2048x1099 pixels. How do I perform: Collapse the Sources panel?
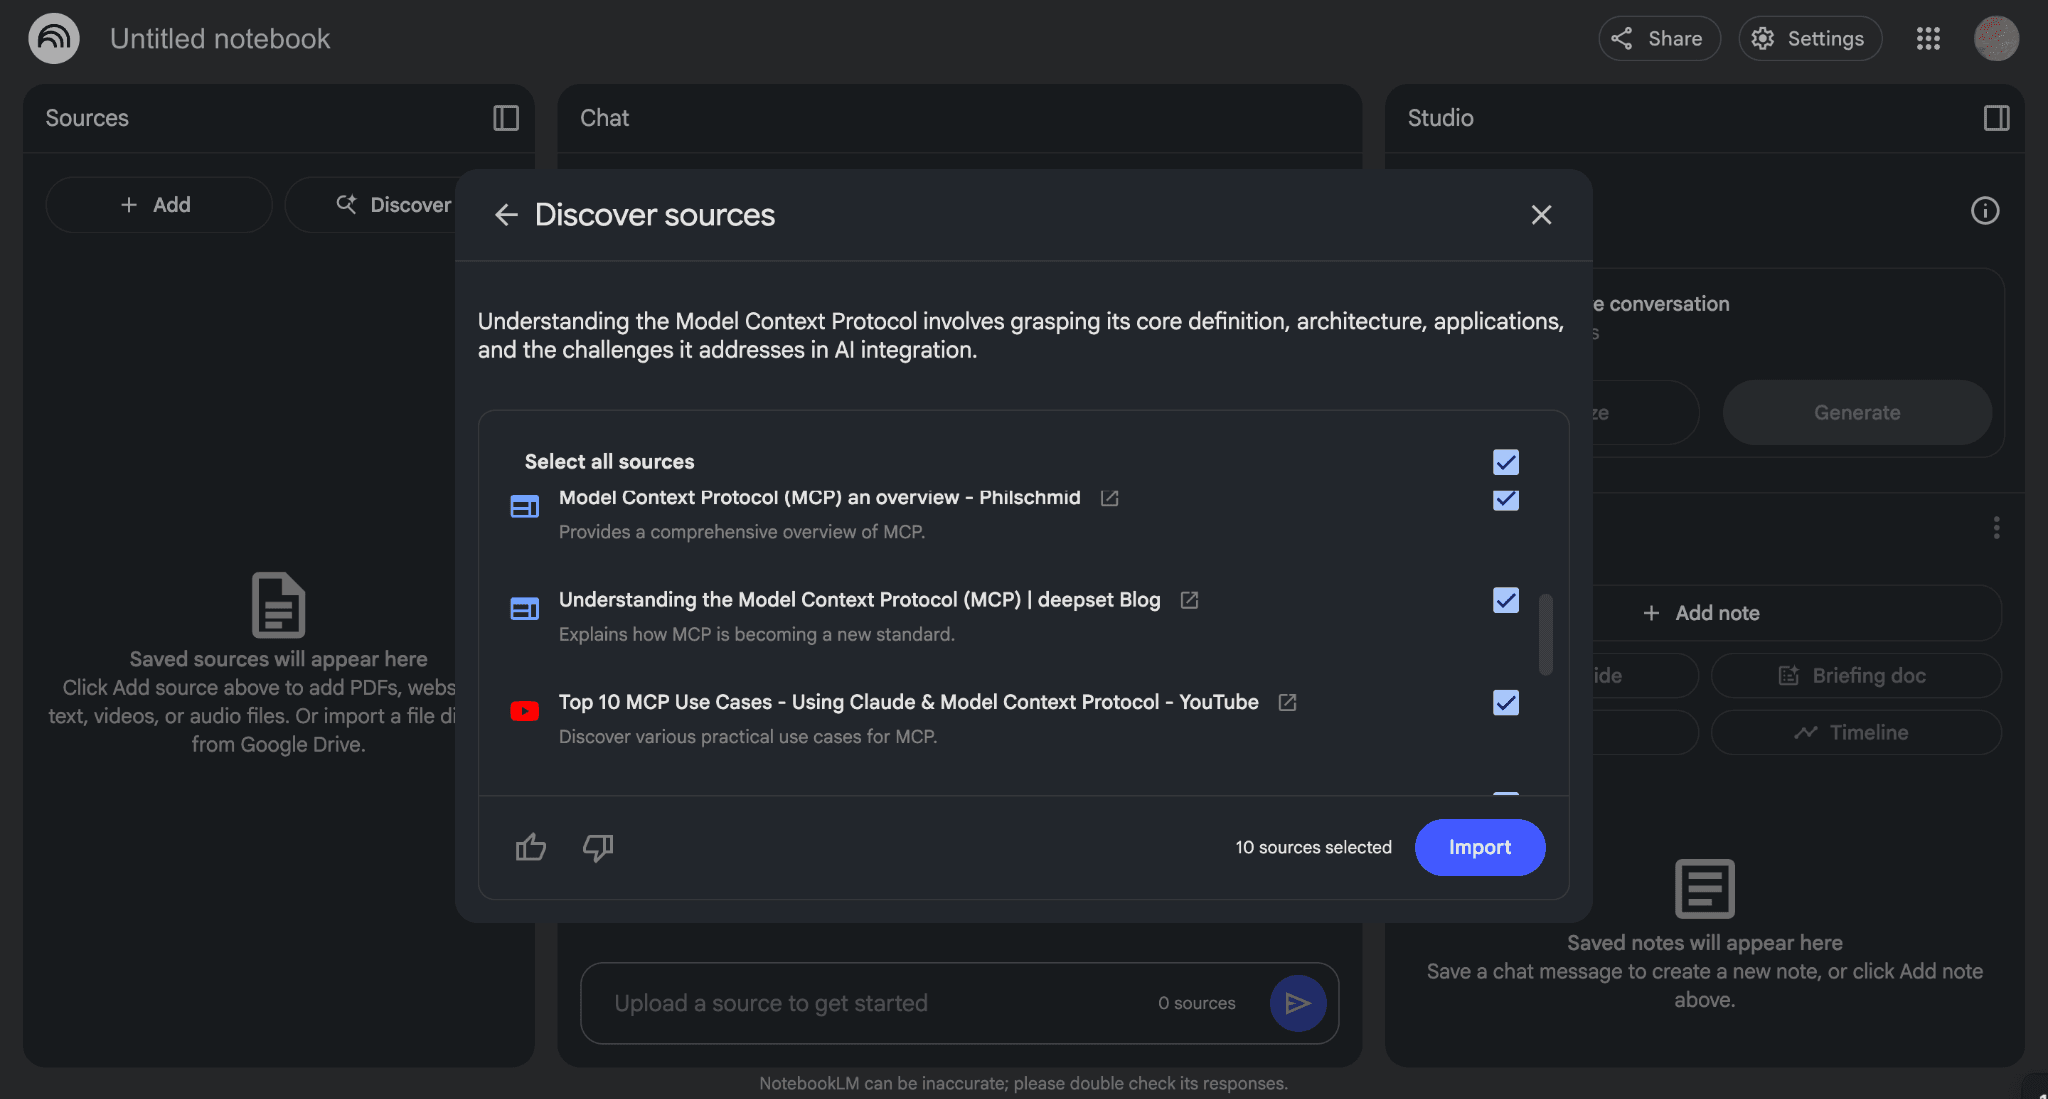click(506, 118)
